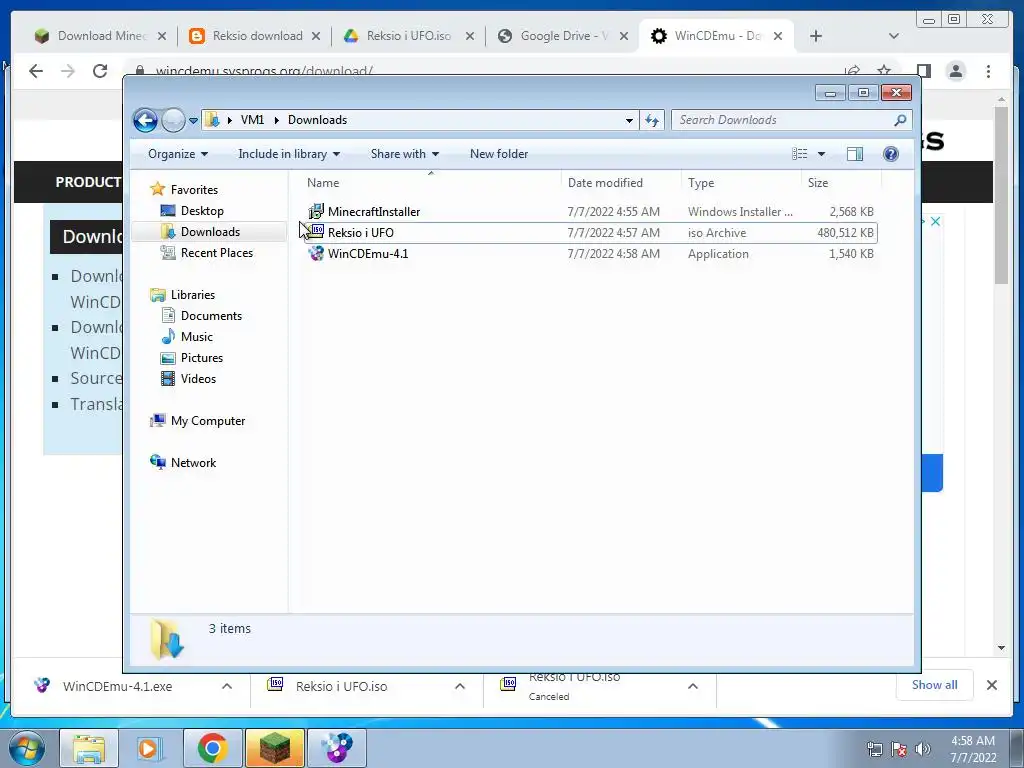Reload the page in Chrome
Image resolution: width=1024 pixels, height=768 pixels.
coord(100,71)
